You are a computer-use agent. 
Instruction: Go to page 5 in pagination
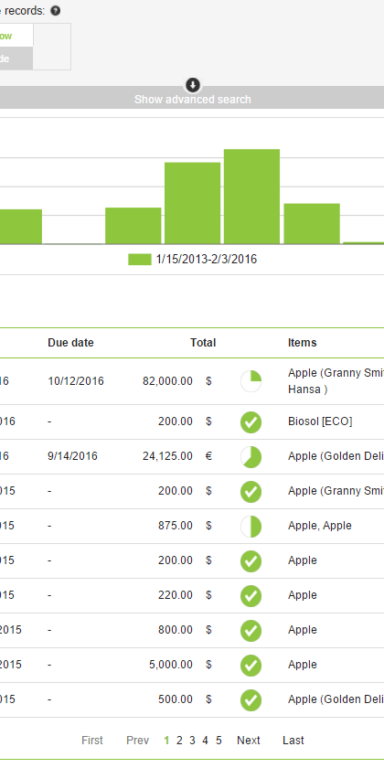click(x=218, y=741)
